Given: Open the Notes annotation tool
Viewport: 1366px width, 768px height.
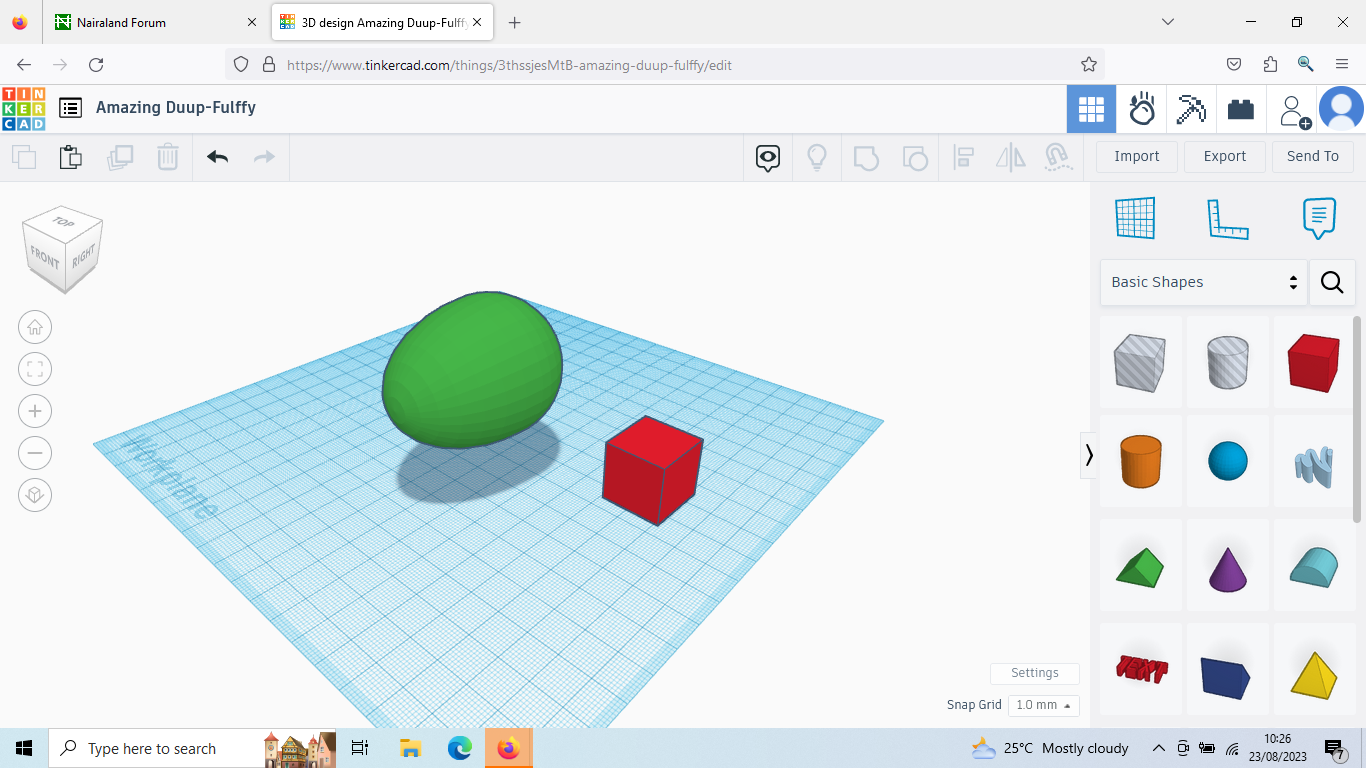Looking at the screenshot, I should point(1318,218).
